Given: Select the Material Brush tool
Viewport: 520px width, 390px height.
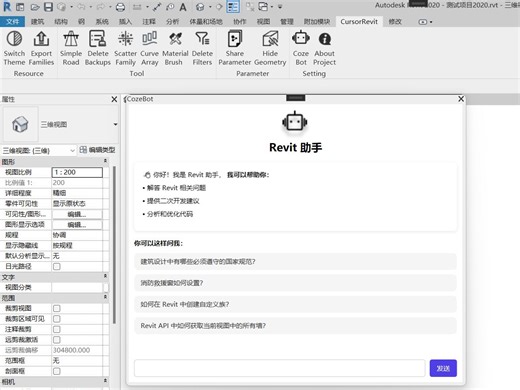Looking at the screenshot, I should click(175, 48).
